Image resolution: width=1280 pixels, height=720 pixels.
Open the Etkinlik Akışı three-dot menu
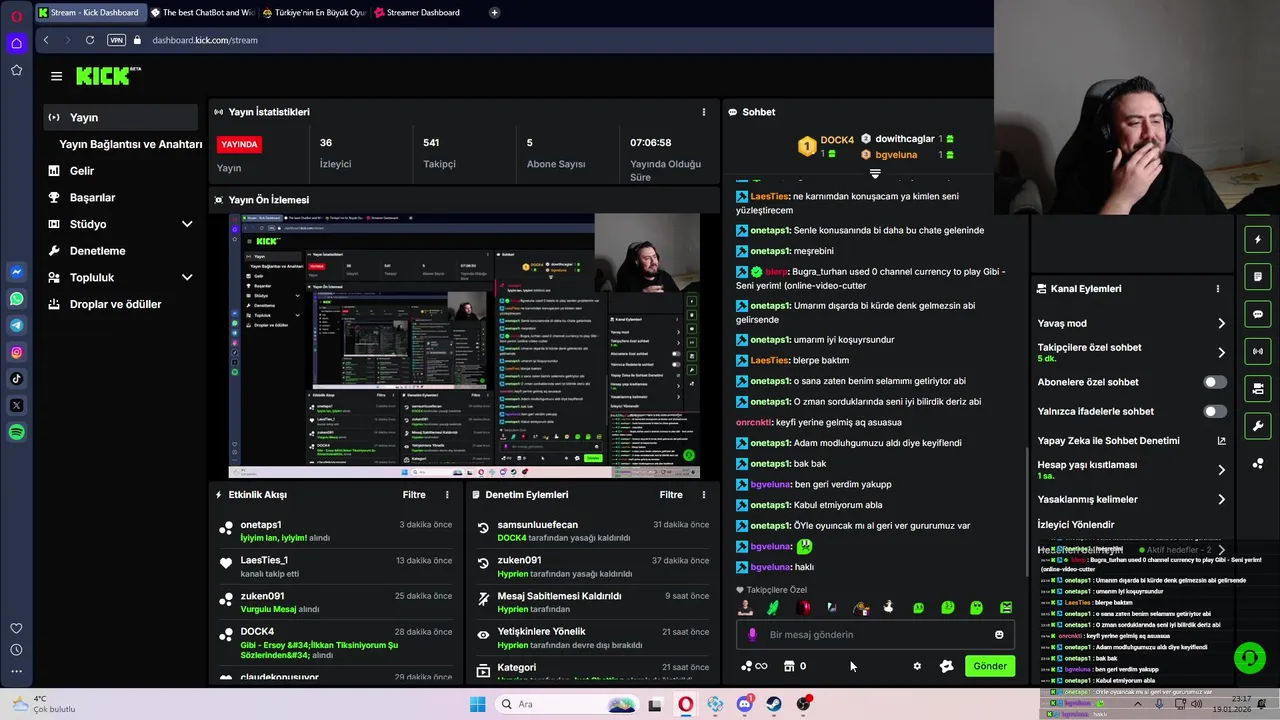coord(447,495)
